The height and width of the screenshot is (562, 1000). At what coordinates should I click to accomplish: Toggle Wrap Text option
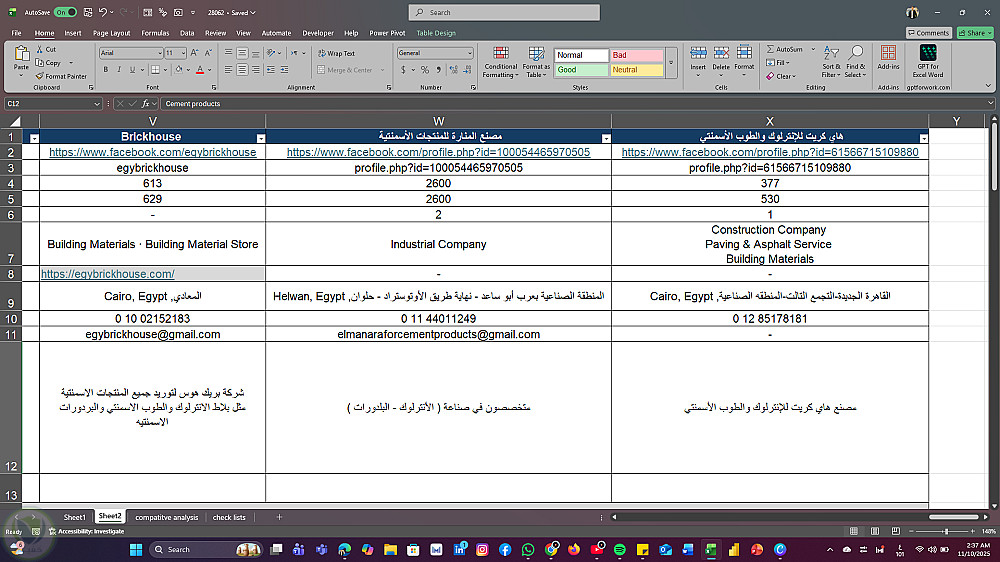336,54
